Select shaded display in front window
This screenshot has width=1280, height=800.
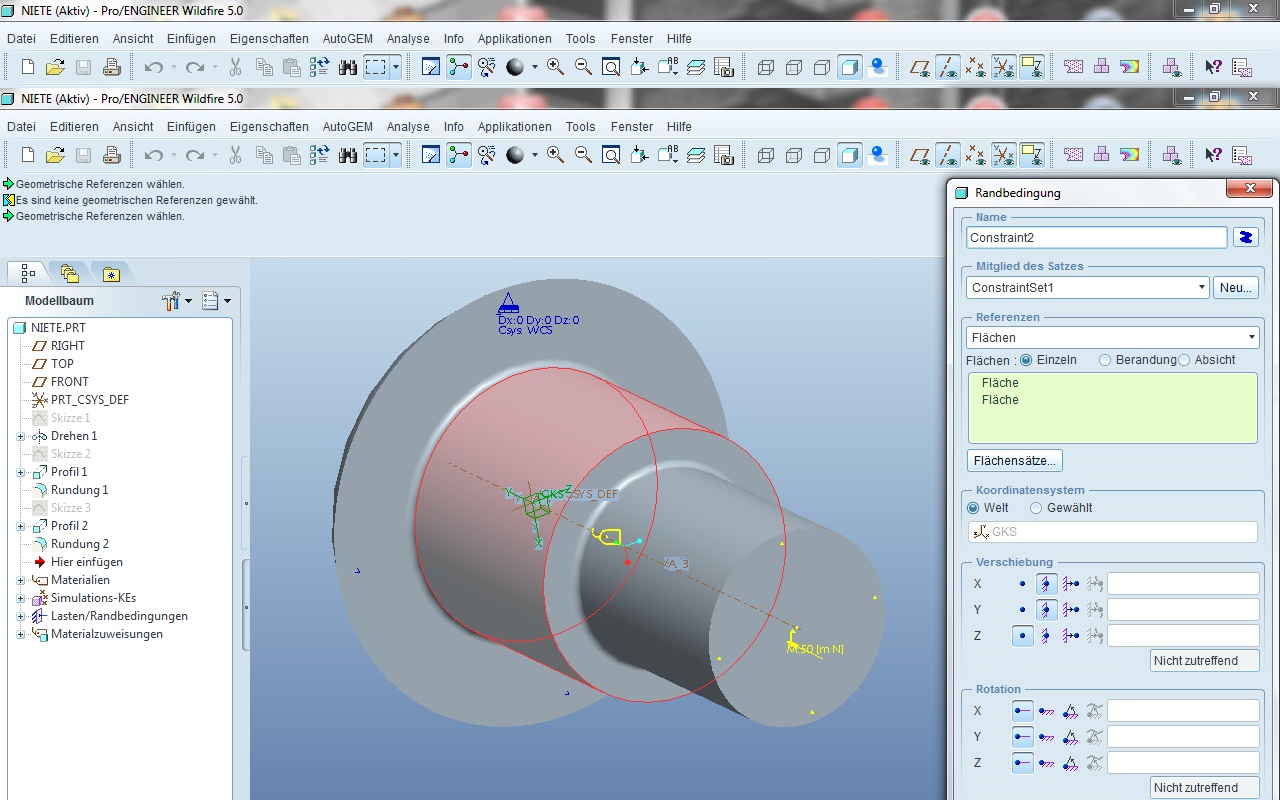pyautogui.click(x=850, y=155)
